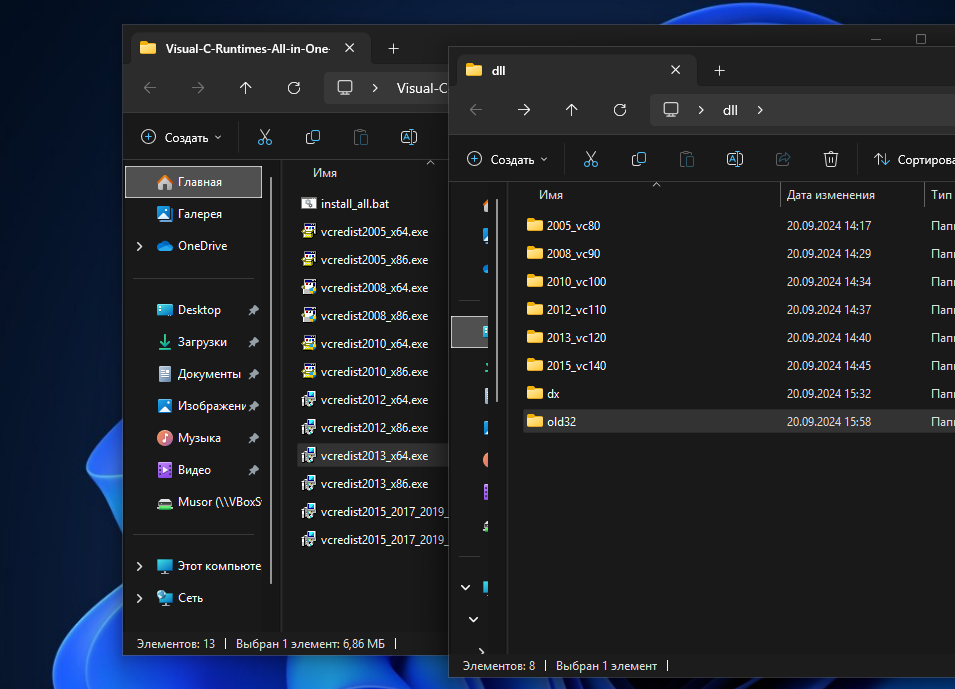Click Paste icon in dll window toolbar
The image size is (955, 689).
click(x=686, y=160)
